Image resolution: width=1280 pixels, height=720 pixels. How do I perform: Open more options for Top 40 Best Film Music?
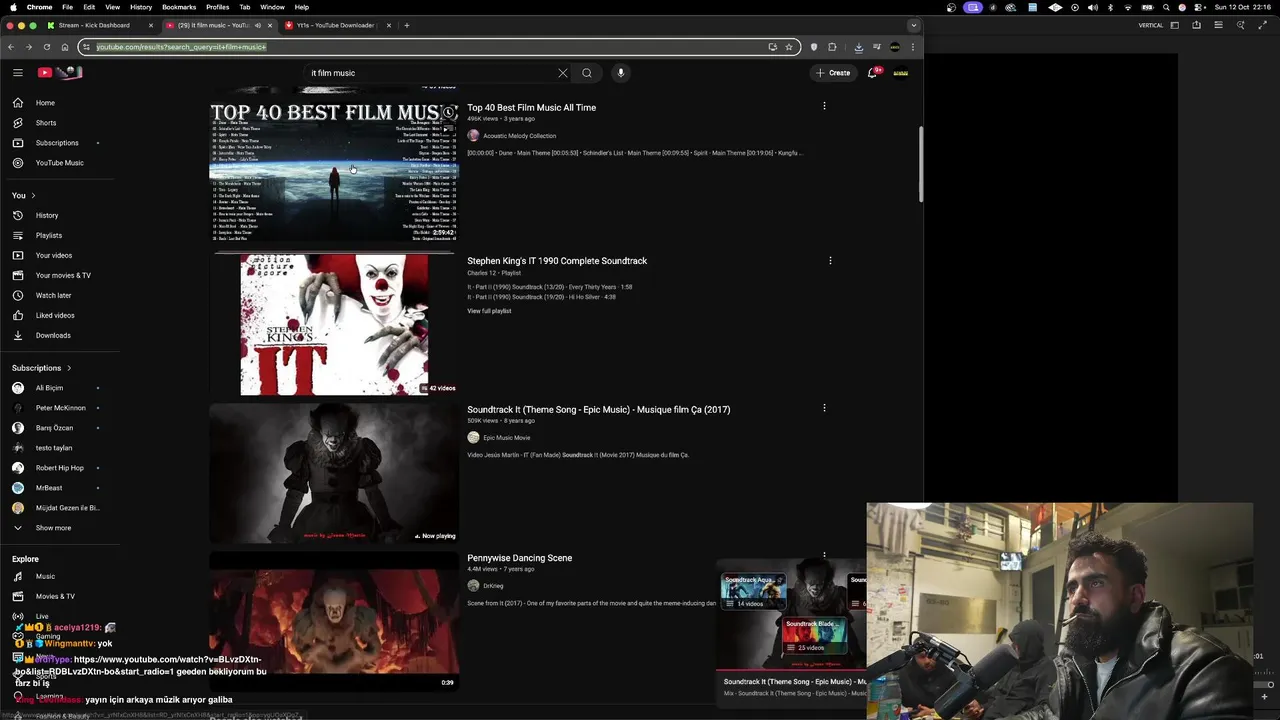coord(824,106)
